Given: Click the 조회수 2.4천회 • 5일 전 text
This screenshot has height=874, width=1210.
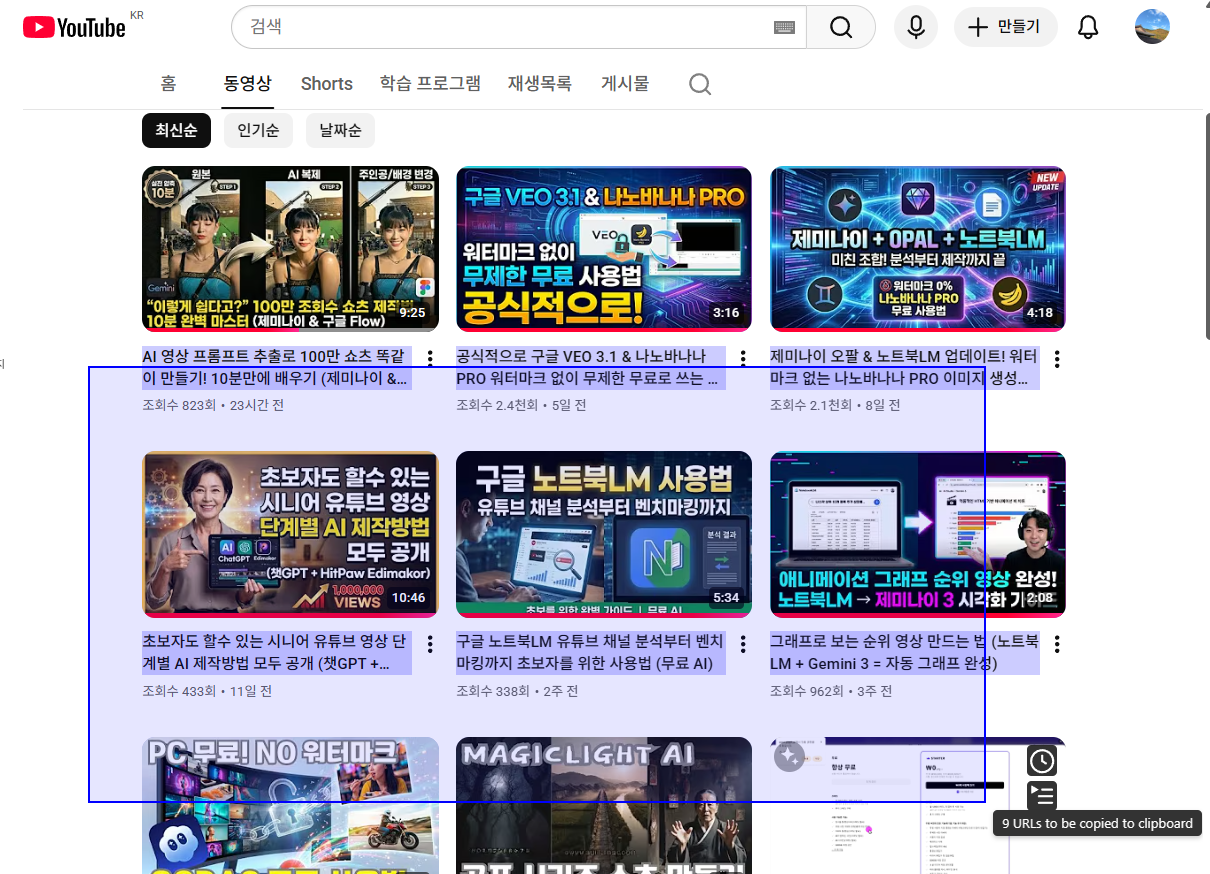Looking at the screenshot, I should (x=521, y=405).
